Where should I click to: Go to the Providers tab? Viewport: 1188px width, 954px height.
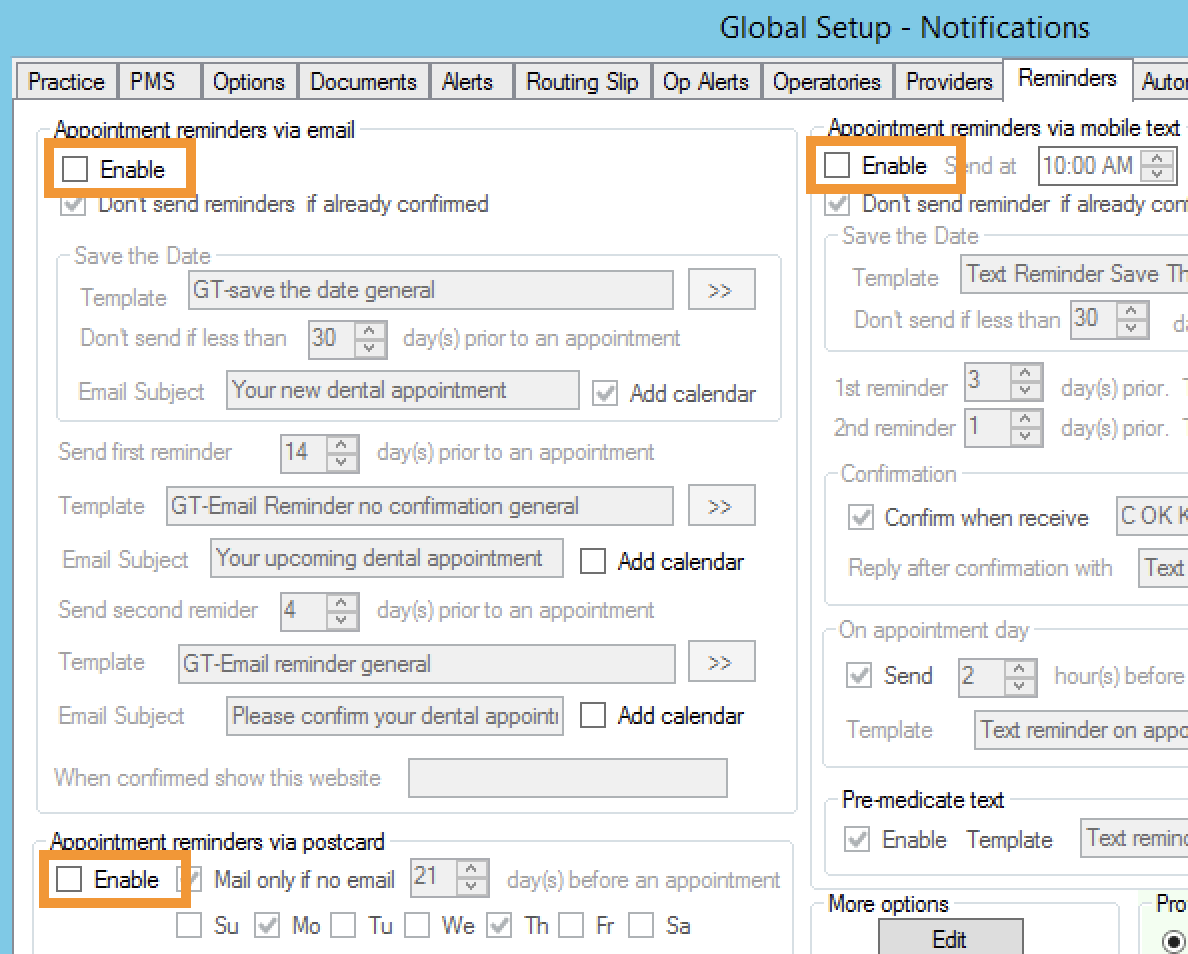(948, 82)
